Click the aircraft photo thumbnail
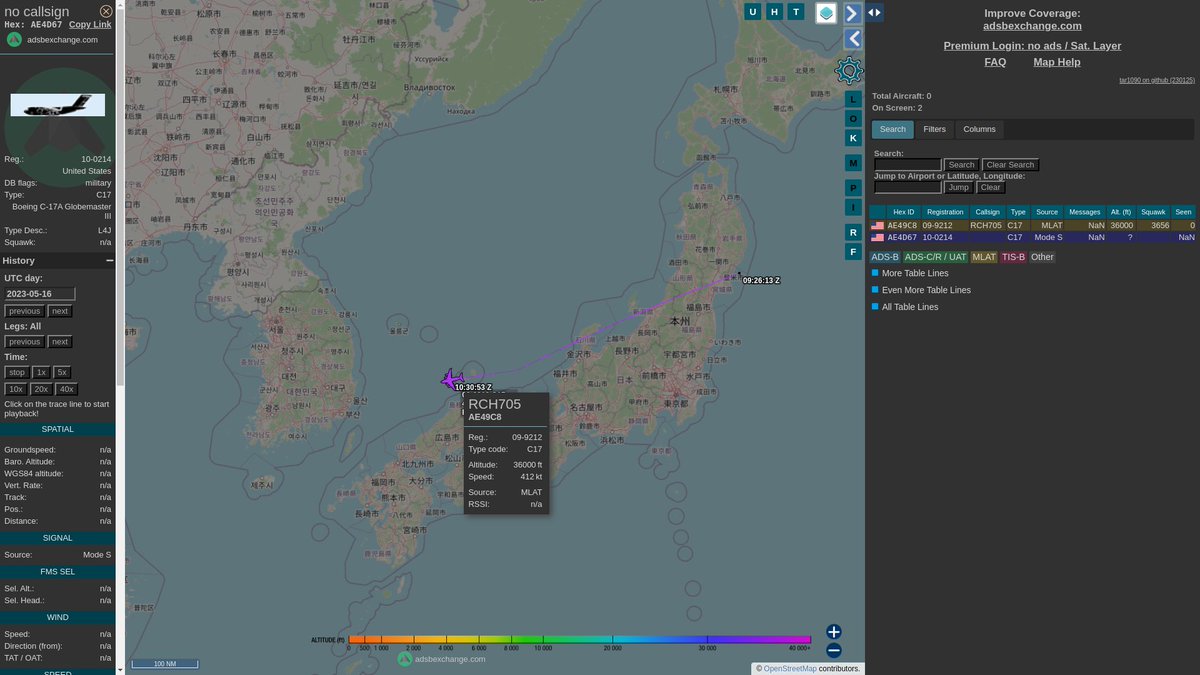Image resolution: width=1200 pixels, height=675 pixels. tap(58, 105)
